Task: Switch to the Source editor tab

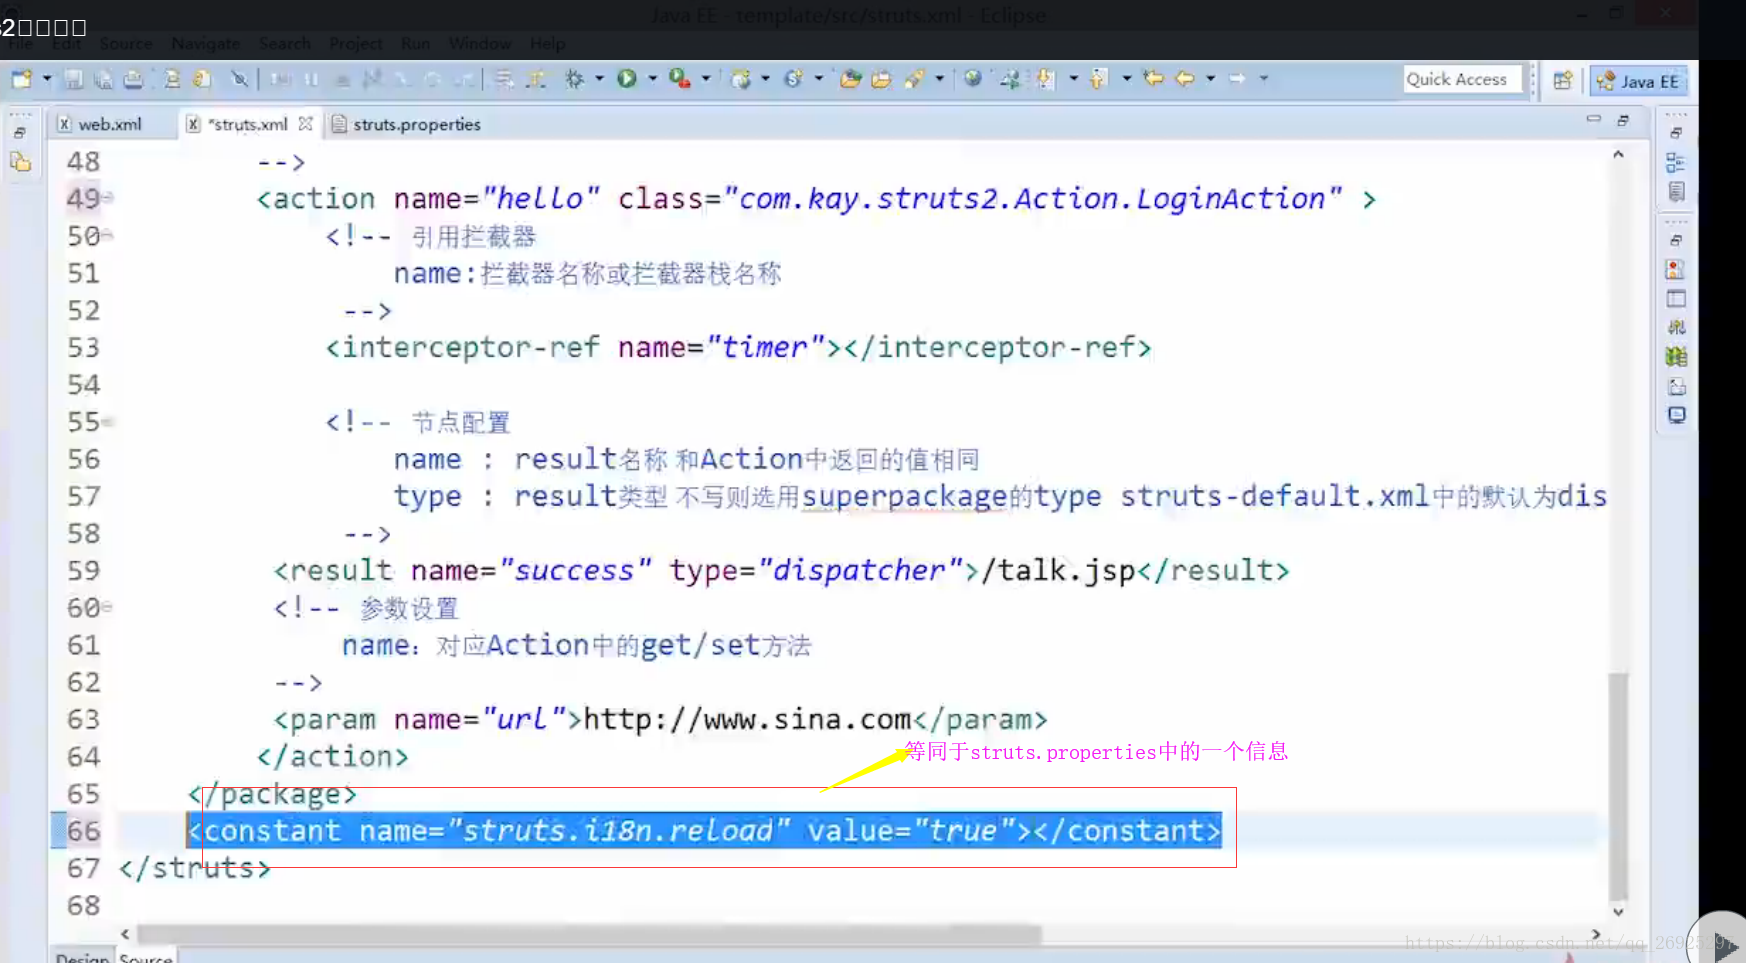Action: (x=145, y=956)
